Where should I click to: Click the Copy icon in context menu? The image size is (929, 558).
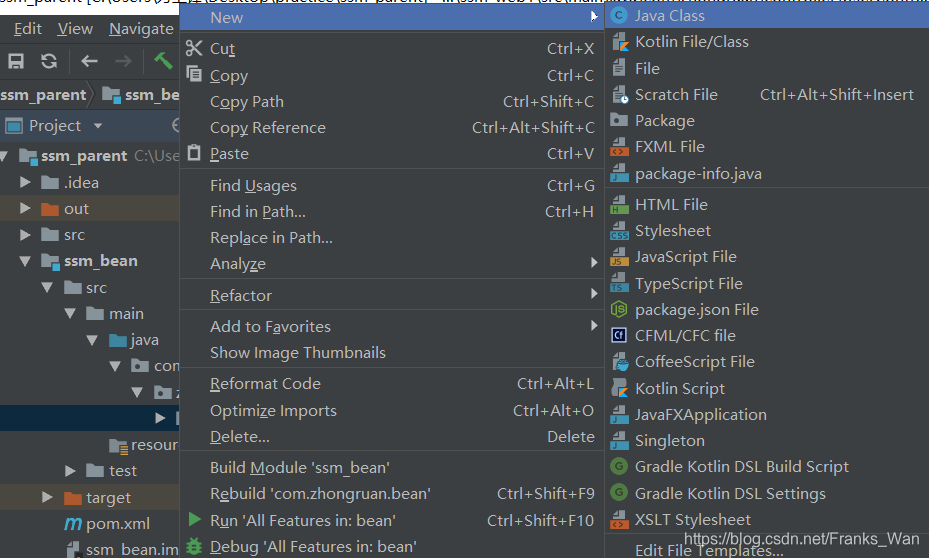(x=194, y=74)
